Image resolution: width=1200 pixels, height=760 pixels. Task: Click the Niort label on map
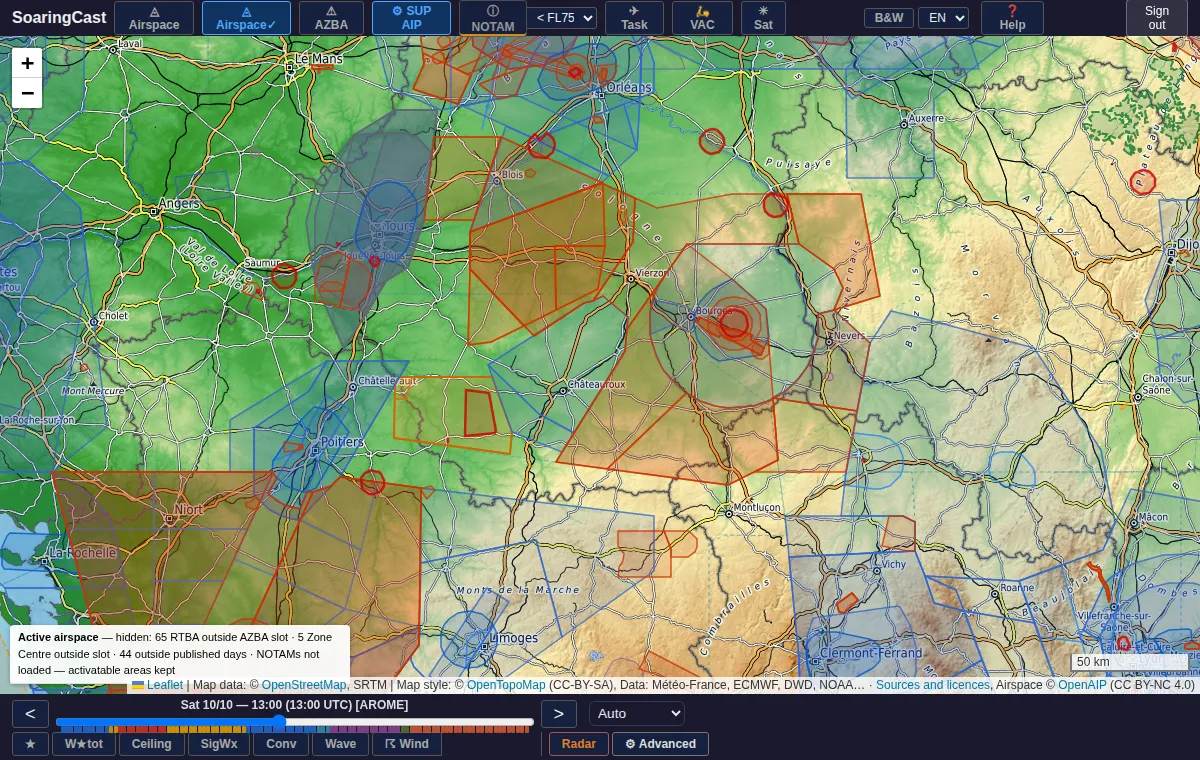(x=188, y=510)
